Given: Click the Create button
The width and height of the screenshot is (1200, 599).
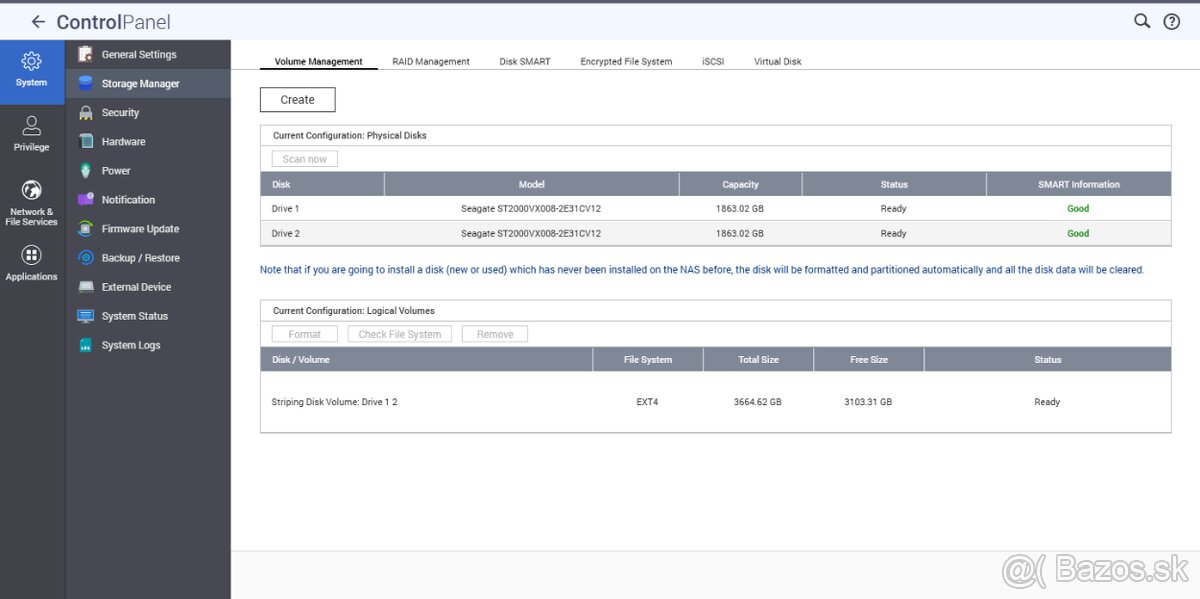Looking at the screenshot, I should coord(298,99).
